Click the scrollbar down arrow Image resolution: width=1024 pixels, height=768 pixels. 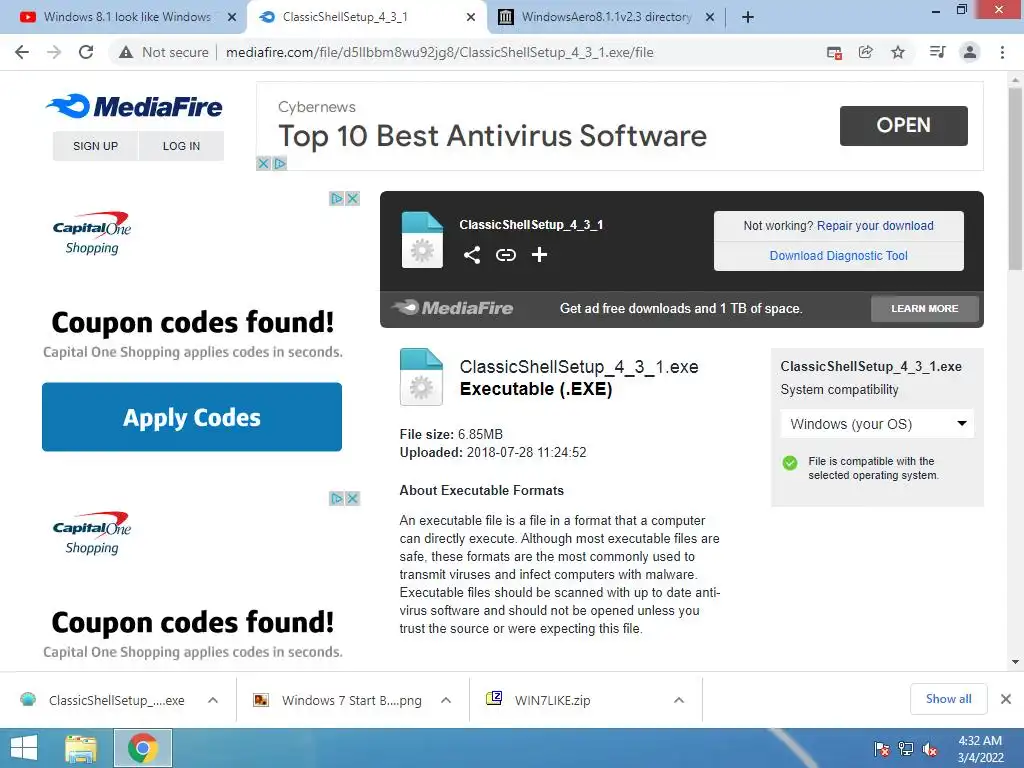pyautogui.click(x=1015, y=662)
